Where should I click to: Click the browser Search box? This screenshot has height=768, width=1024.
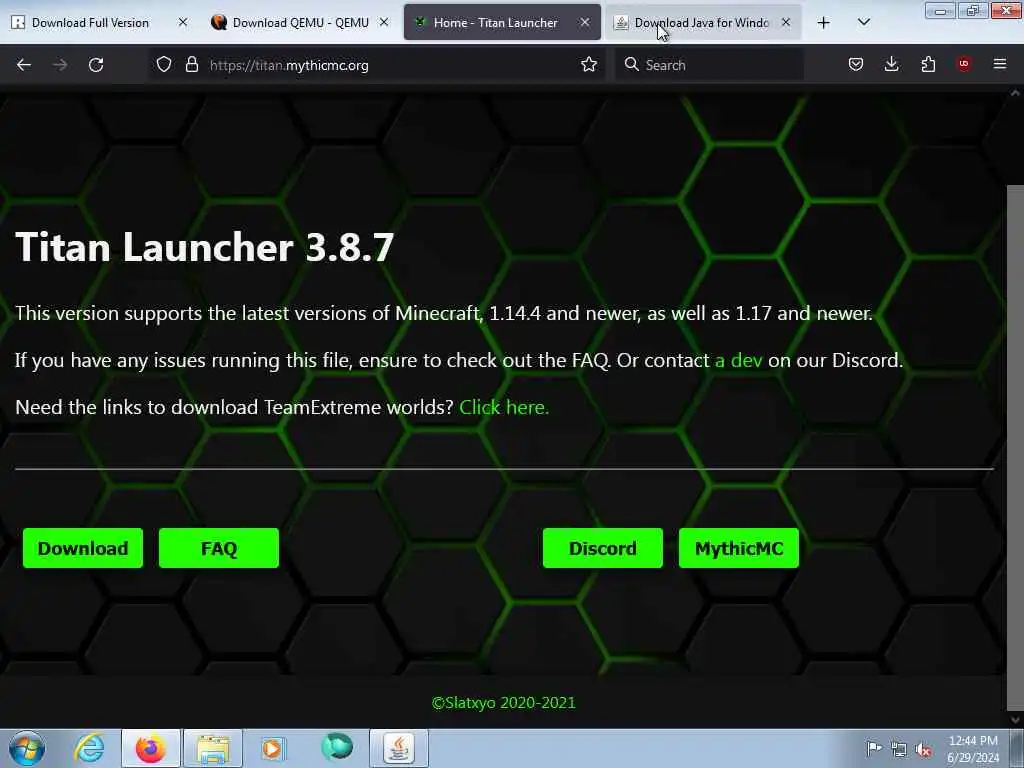(709, 65)
